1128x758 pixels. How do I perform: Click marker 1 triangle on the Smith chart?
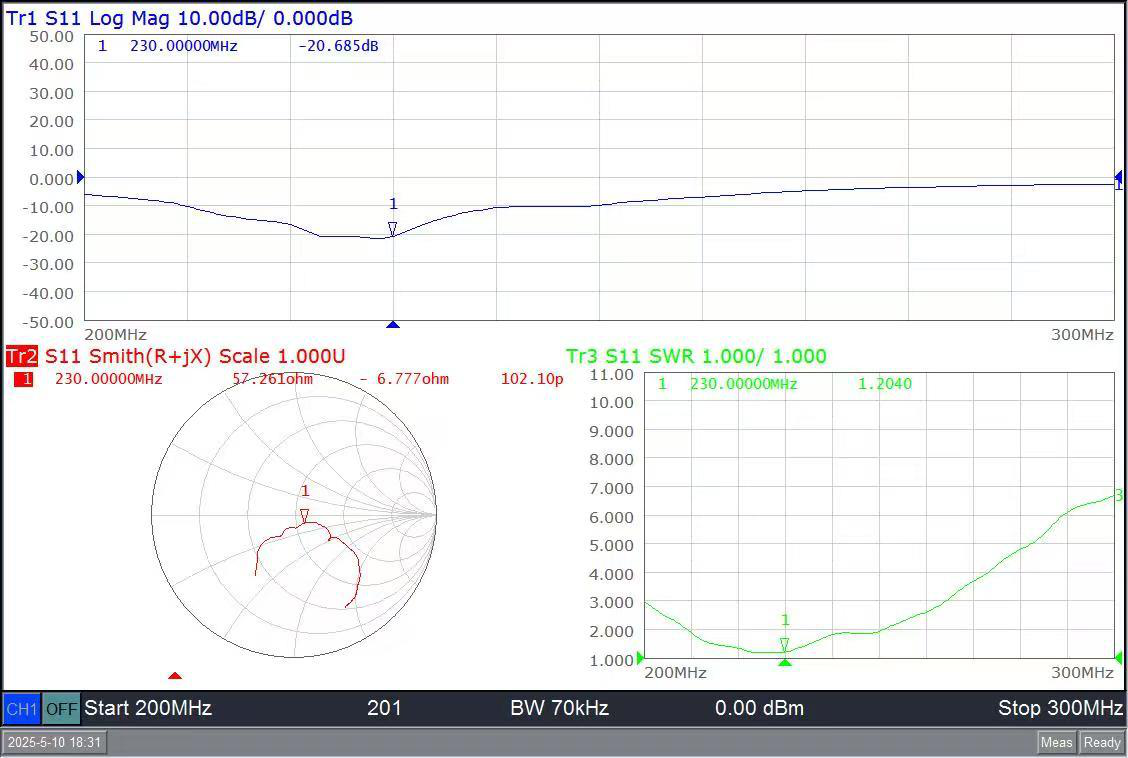click(304, 516)
